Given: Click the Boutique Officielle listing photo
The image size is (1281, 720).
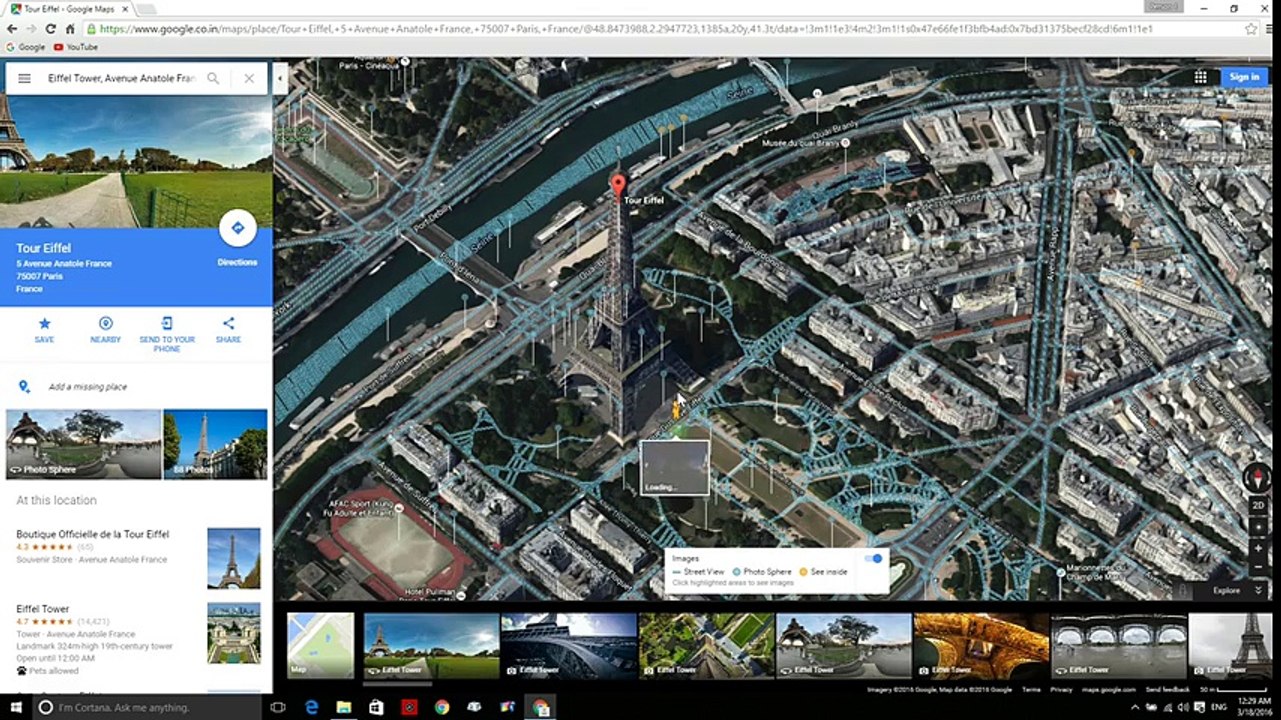Looking at the screenshot, I should 234,558.
